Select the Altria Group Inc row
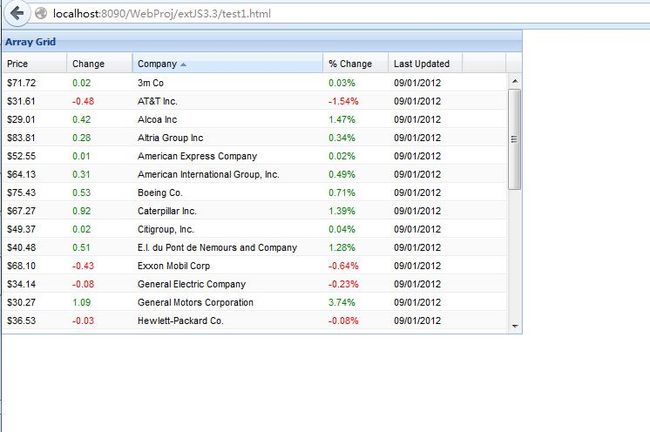 click(x=255, y=137)
